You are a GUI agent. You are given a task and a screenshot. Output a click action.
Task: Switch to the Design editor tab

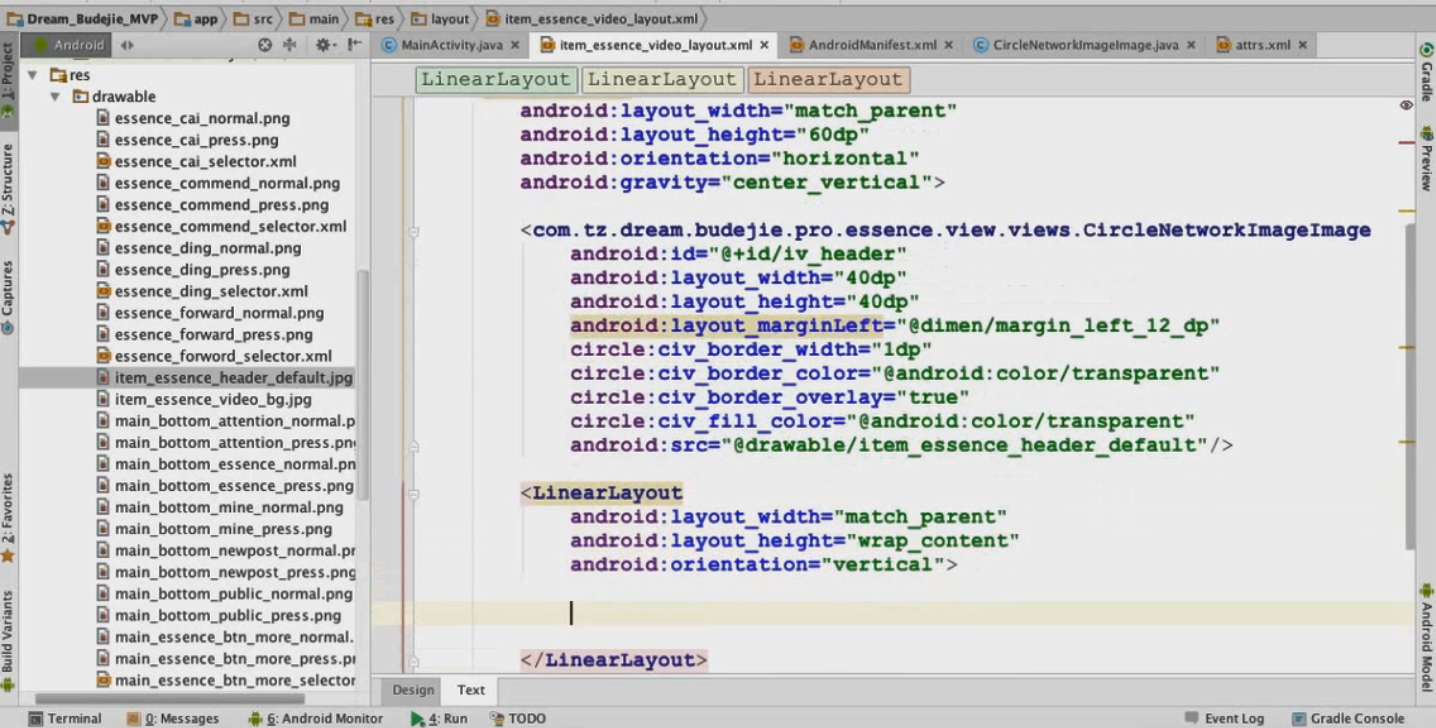point(413,690)
